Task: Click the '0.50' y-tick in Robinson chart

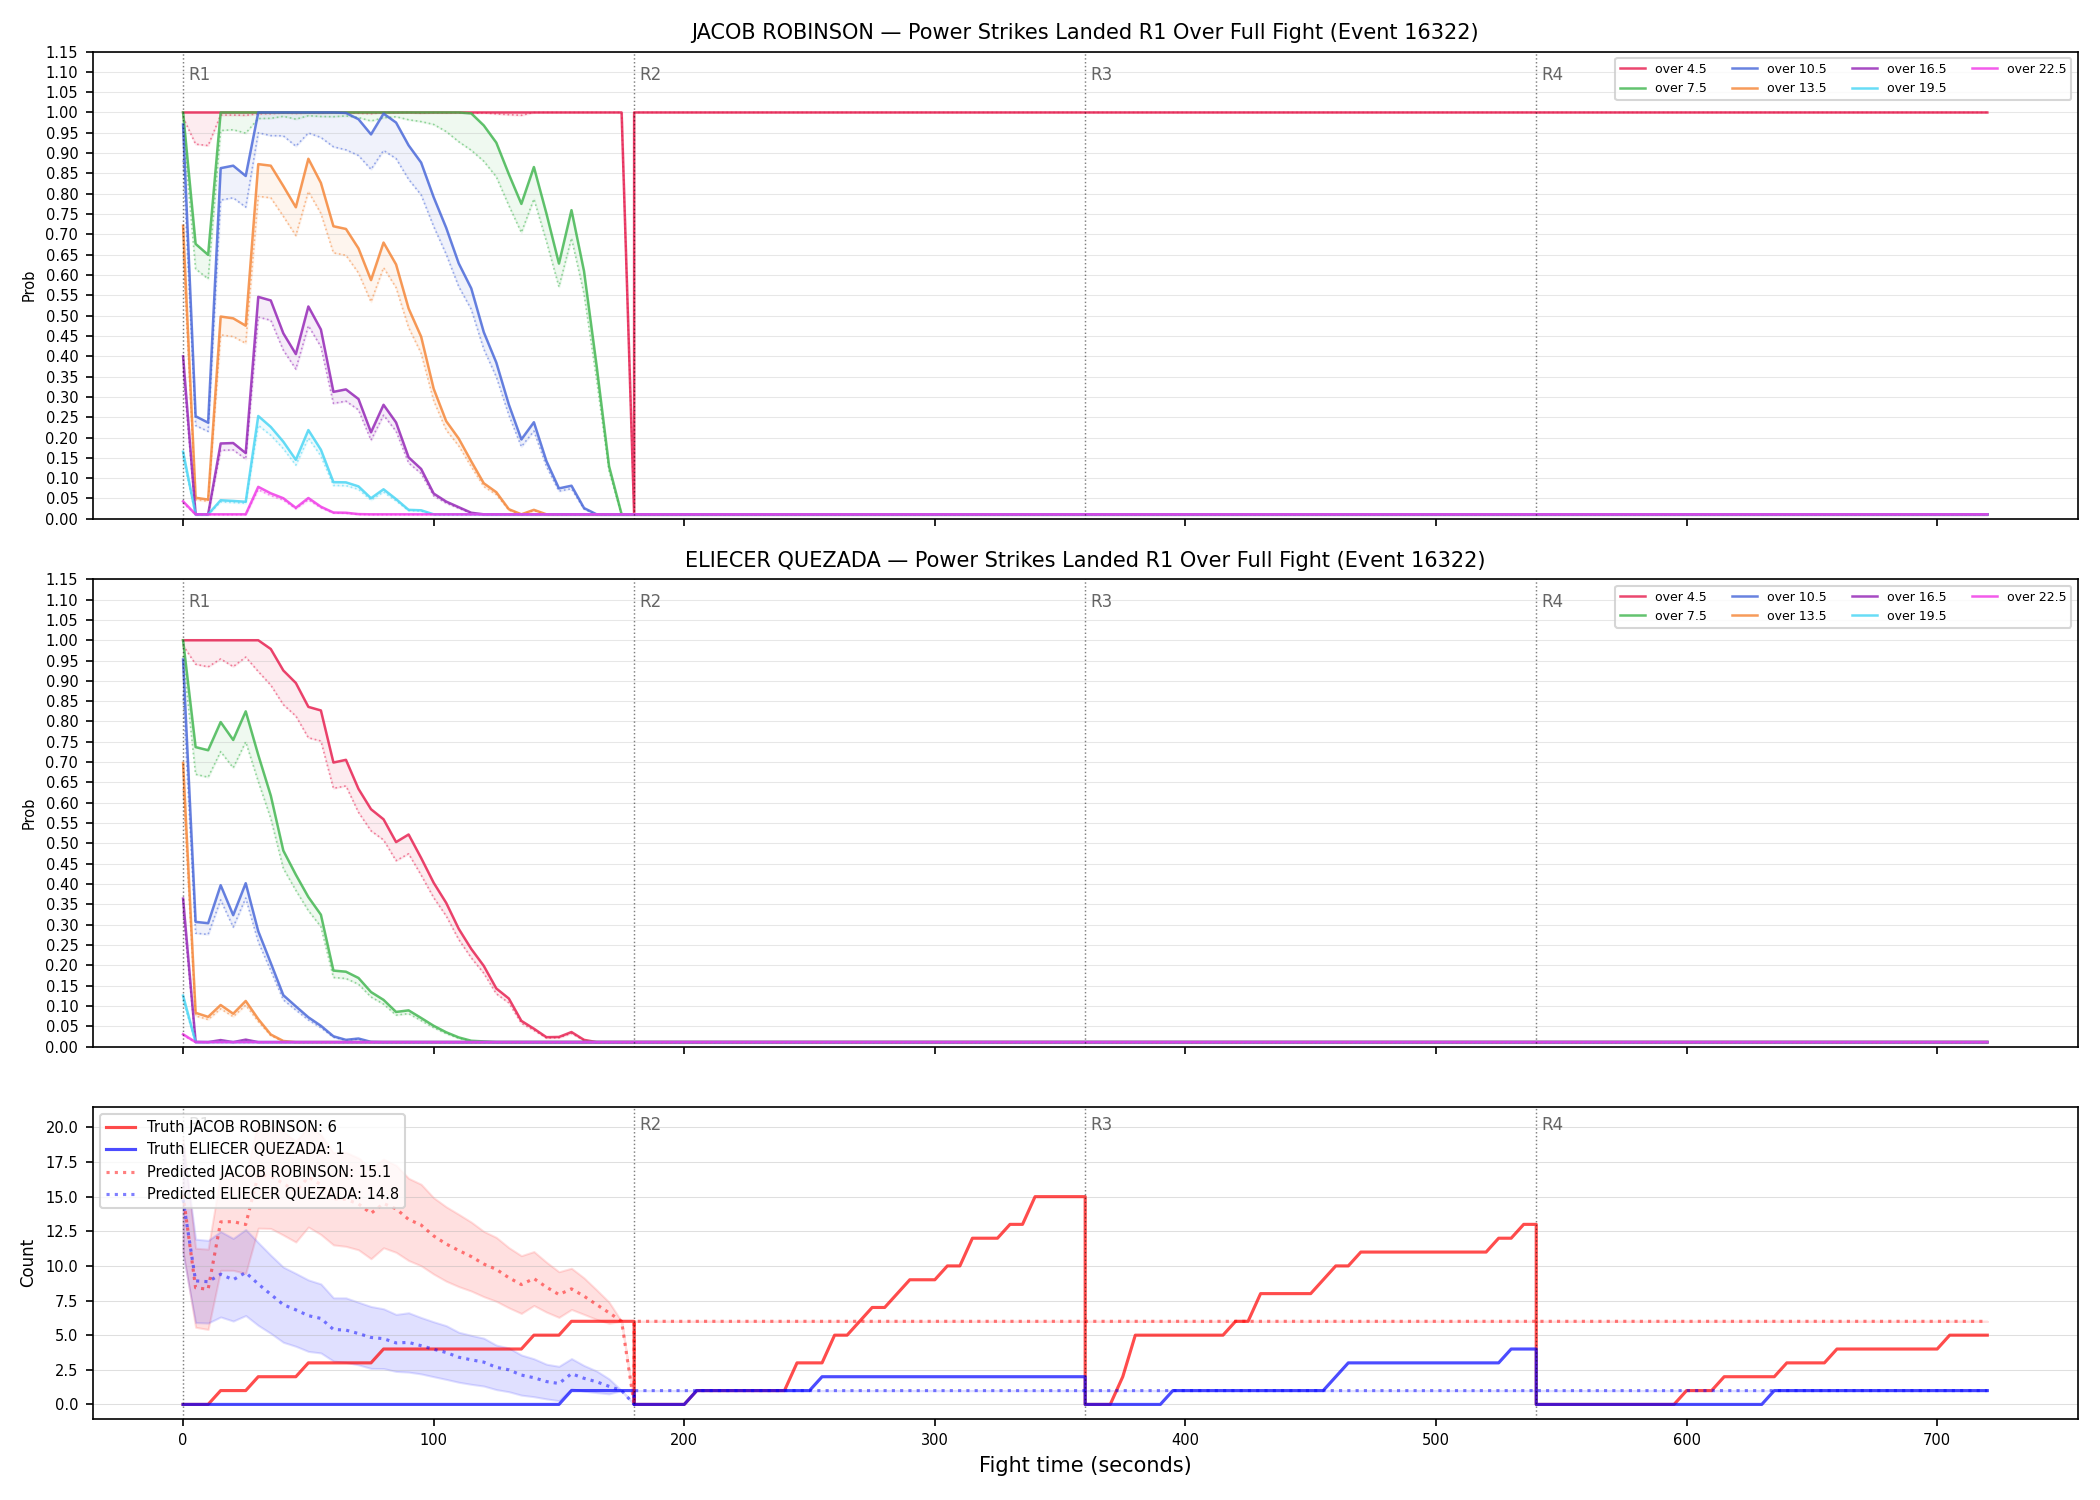Action: pyautogui.click(x=62, y=316)
